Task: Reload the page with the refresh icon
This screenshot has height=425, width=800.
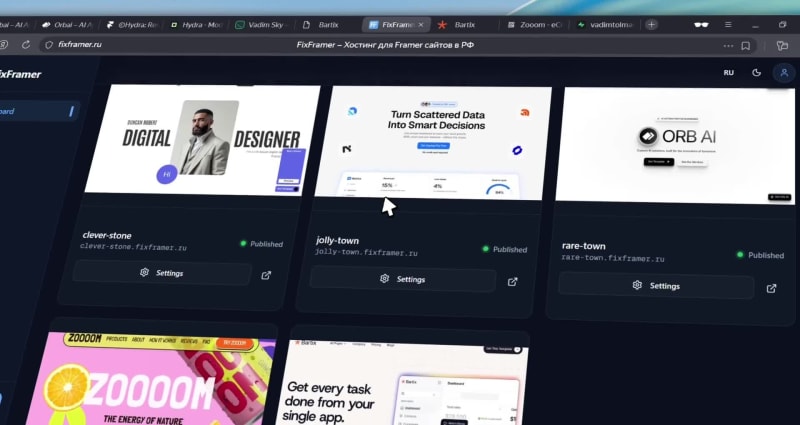Action: pos(26,45)
